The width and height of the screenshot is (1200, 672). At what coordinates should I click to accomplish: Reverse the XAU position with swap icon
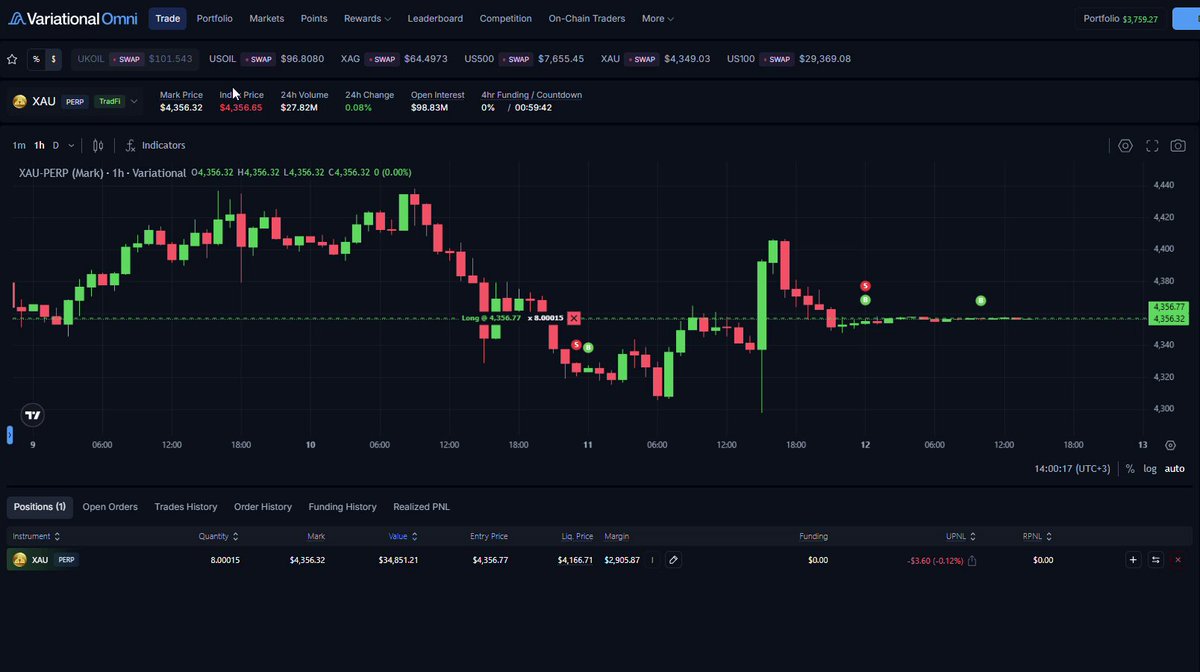1155,560
